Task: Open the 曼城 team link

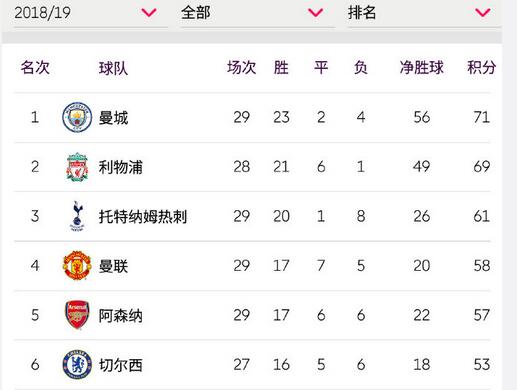Action: coord(113,118)
